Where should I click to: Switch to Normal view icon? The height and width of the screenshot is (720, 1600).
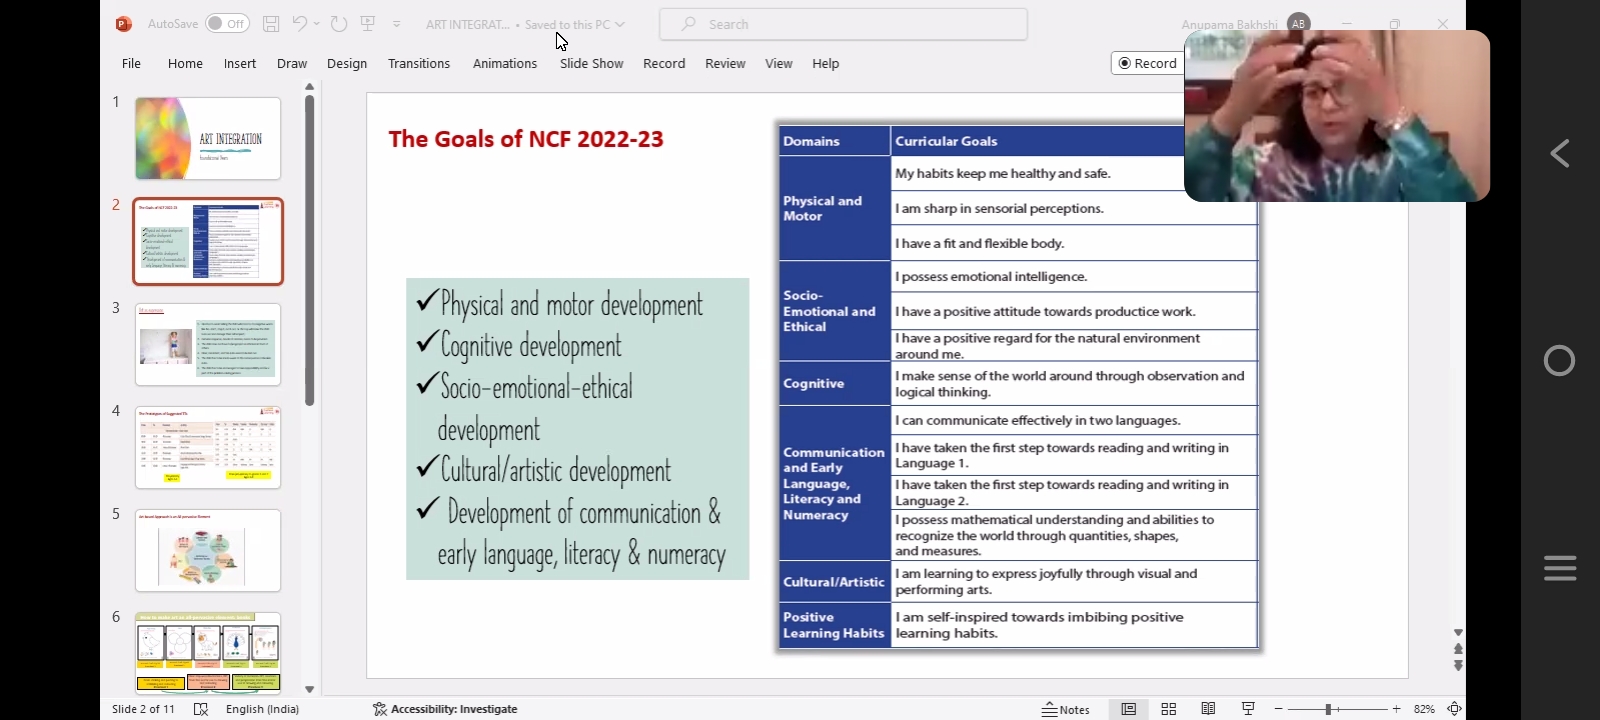pyautogui.click(x=1128, y=709)
